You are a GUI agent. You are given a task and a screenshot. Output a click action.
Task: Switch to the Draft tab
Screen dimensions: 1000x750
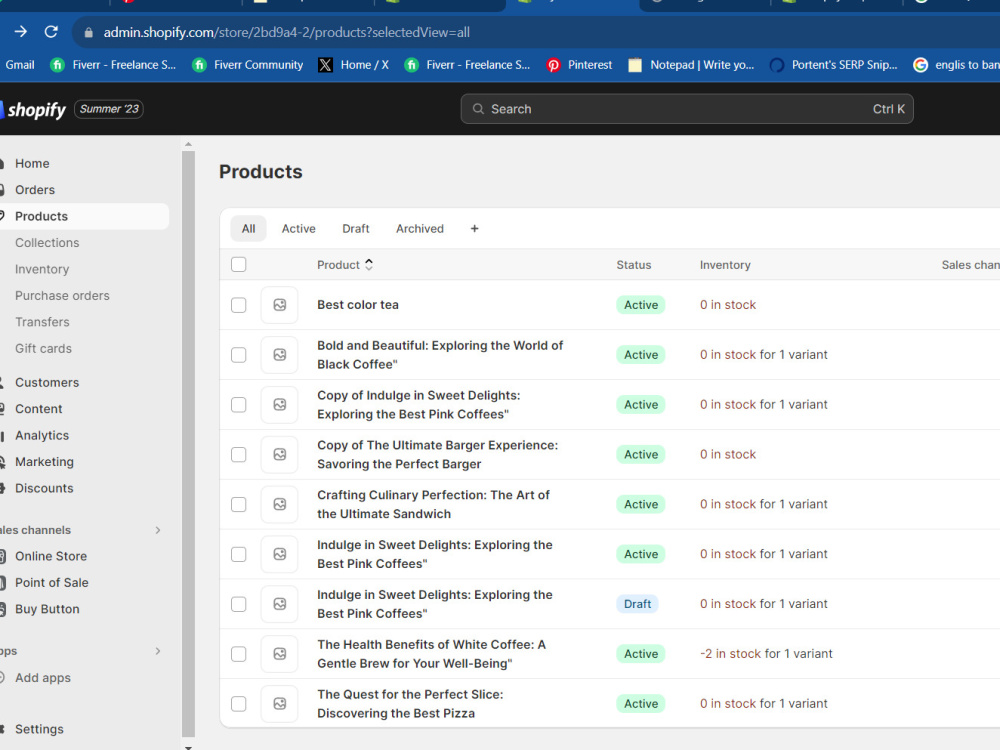(x=356, y=228)
